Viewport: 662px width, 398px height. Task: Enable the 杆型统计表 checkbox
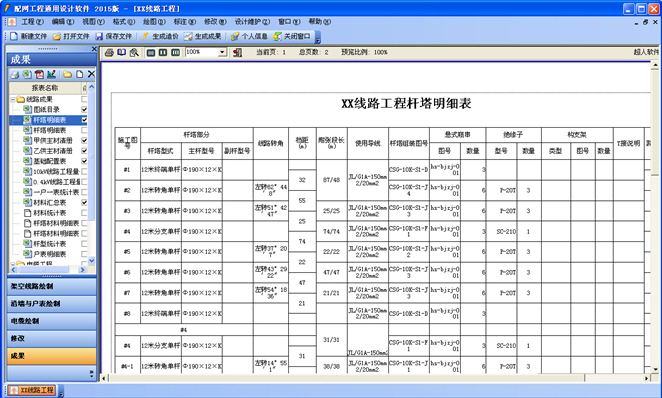[x=84, y=244]
